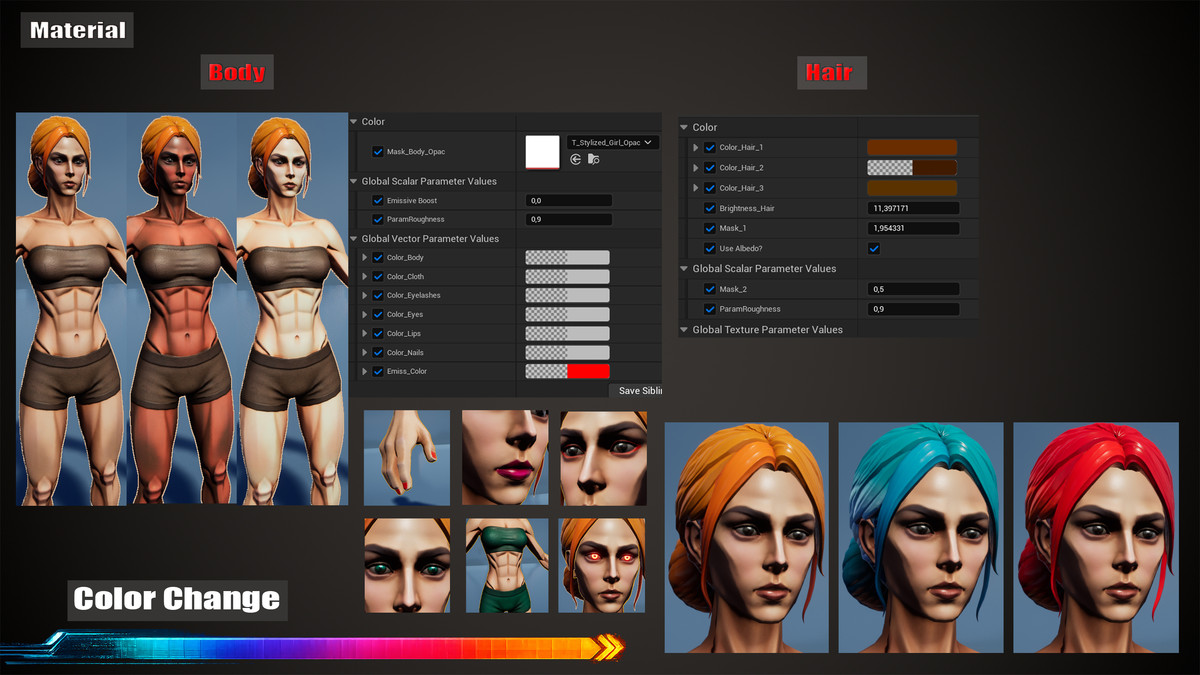This screenshot has height=675, width=1200.
Task: Select the pink lips close-up thumbnail
Action: click(x=505, y=458)
